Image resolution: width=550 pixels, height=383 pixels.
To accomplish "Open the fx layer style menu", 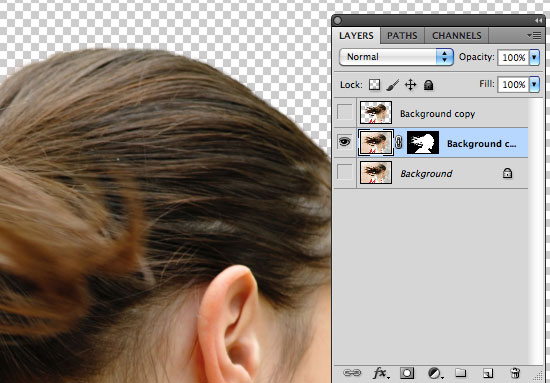I will [380, 373].
